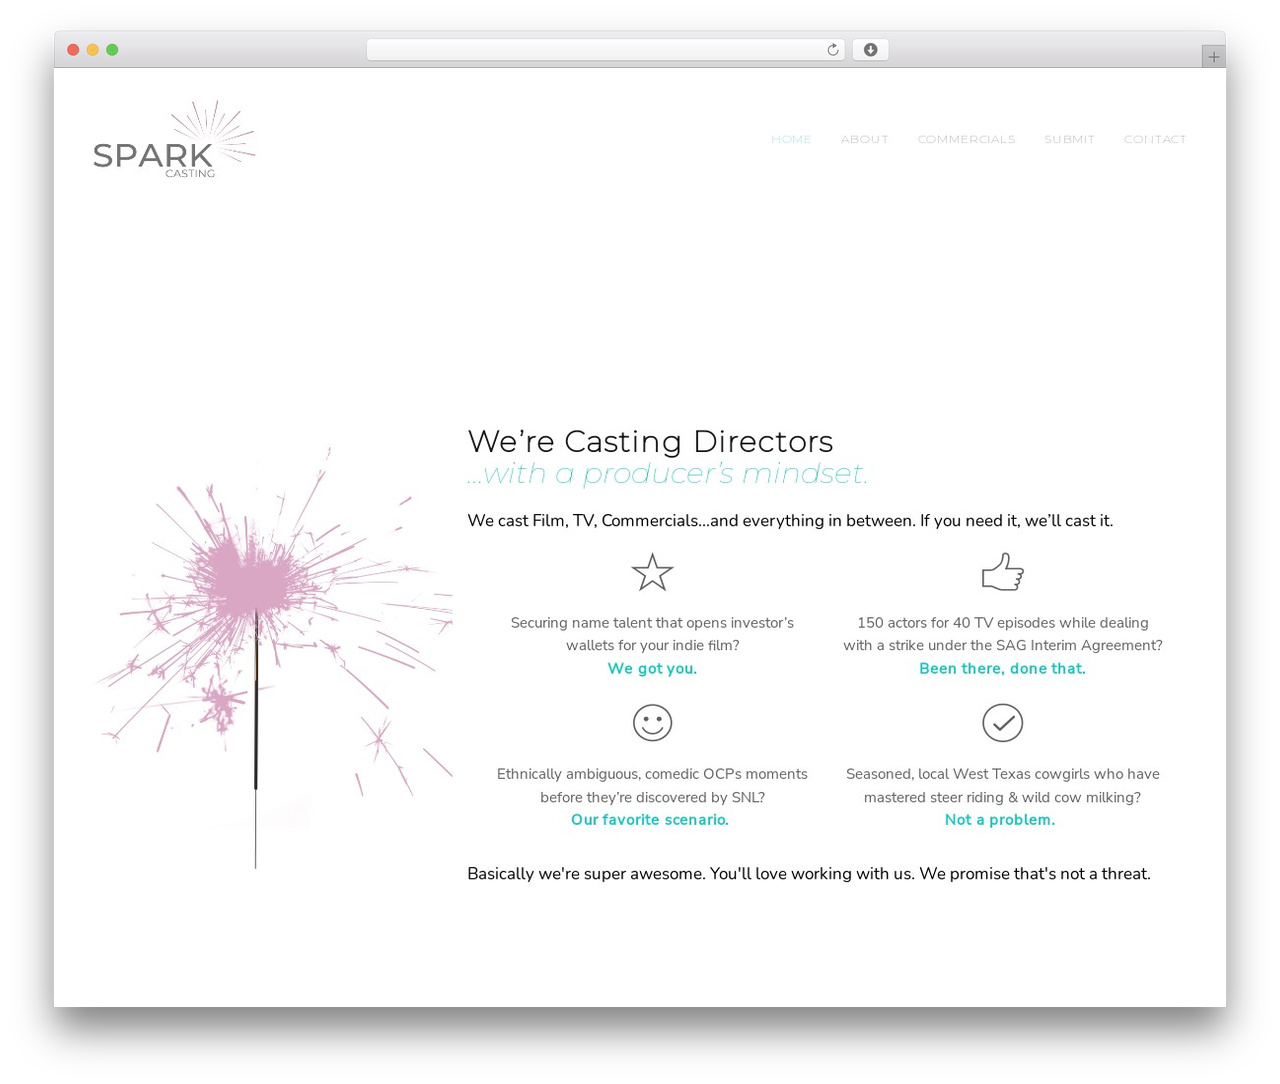Screen dimensions: 1280x1084
Task: Close the window with the red button
Action: [73, 50]
